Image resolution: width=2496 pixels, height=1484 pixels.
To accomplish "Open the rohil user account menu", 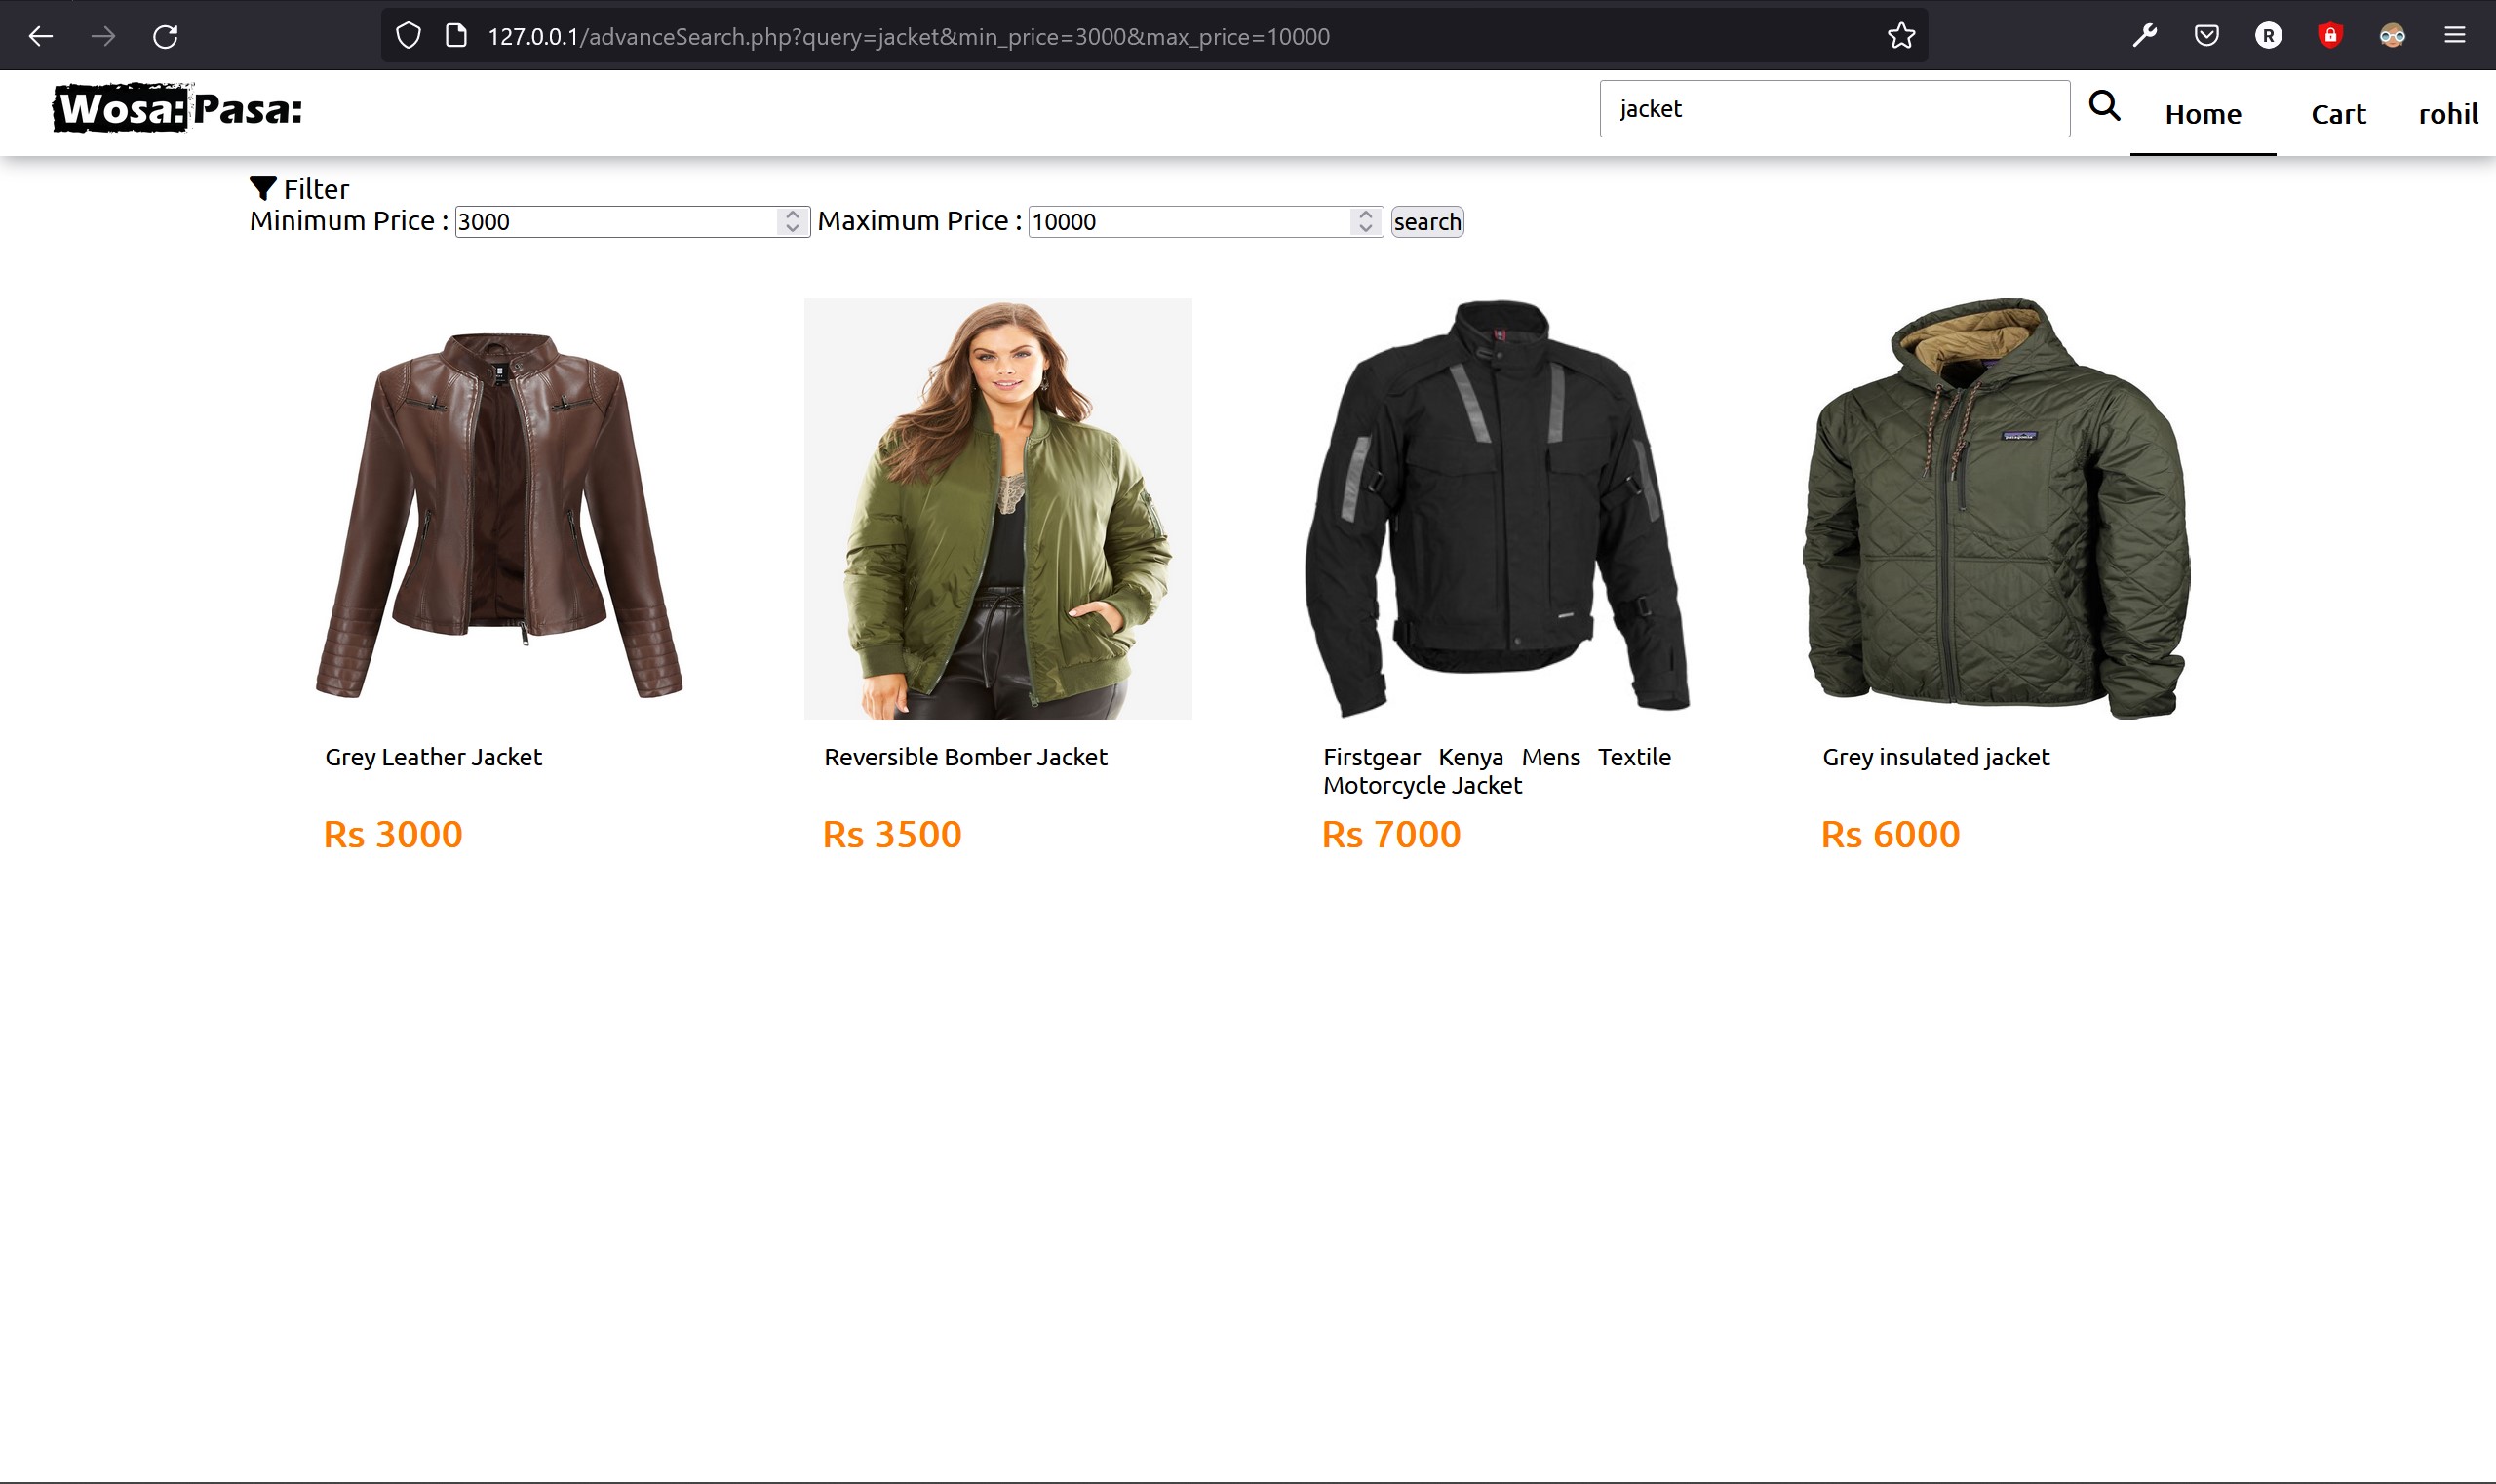I will point(2447,114).
